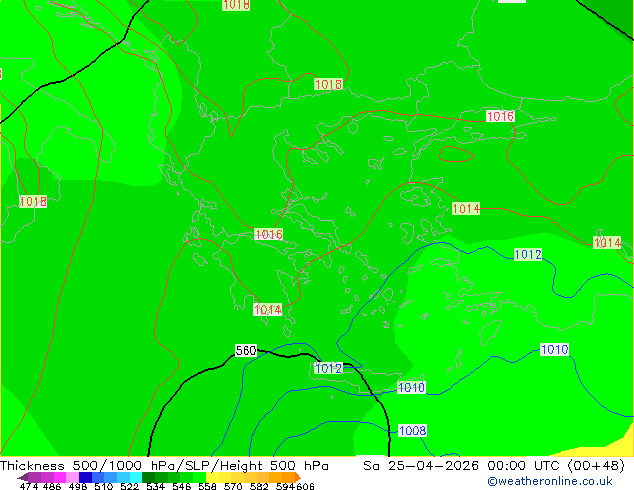
Task: Select legend value 522
Action: coord(129,486)
